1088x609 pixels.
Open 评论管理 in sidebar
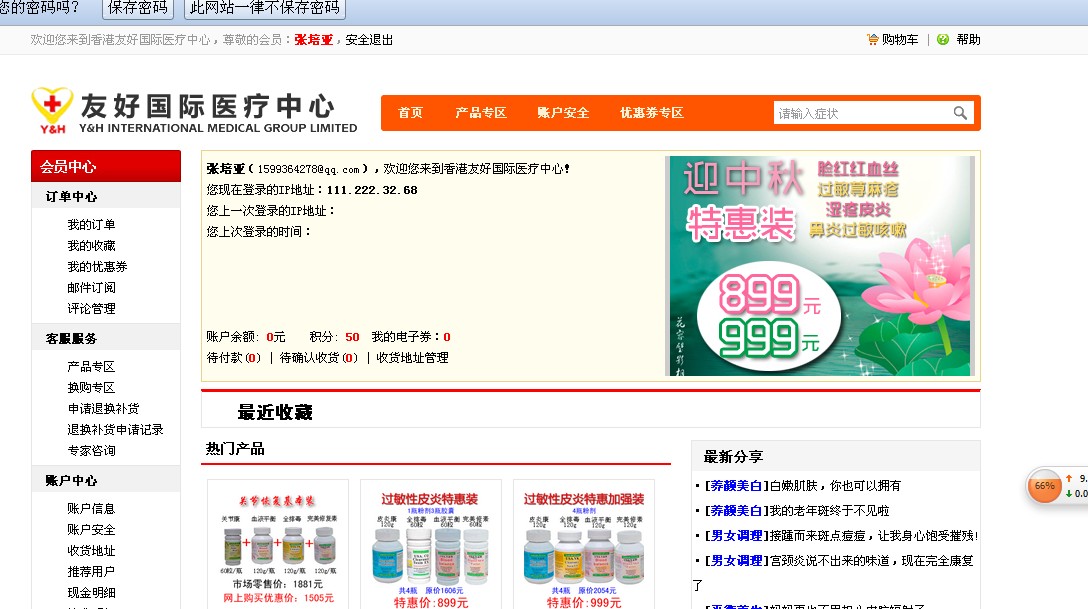click(x=92, y=309)
